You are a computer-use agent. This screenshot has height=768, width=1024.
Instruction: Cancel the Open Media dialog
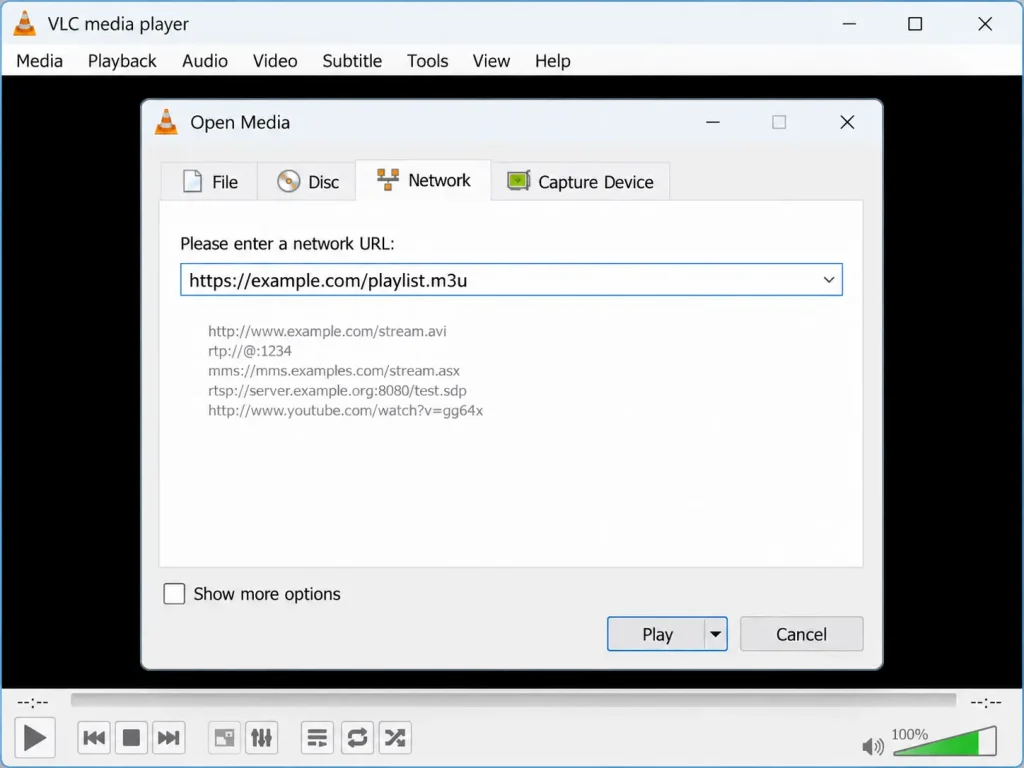pos(801,634)
